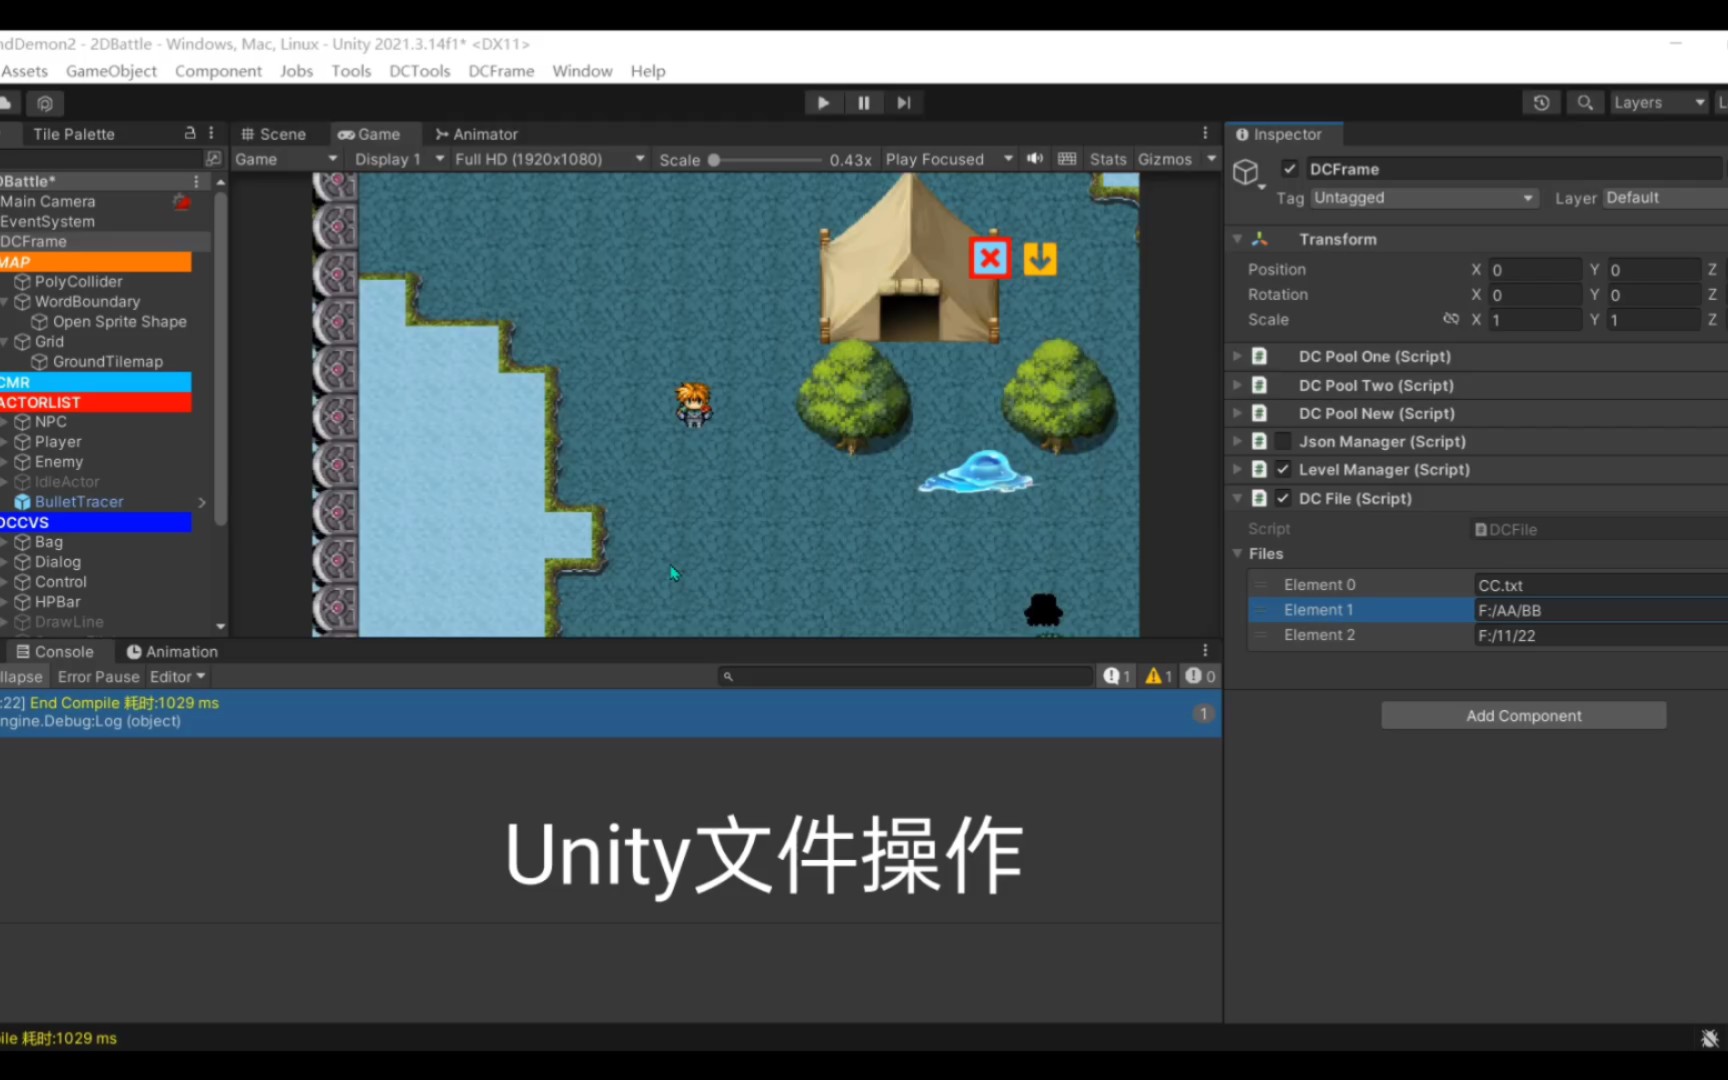
Task: Collapse the Transform component in the Inspector
Action: pyautogui.click(x=1237, y=239)
